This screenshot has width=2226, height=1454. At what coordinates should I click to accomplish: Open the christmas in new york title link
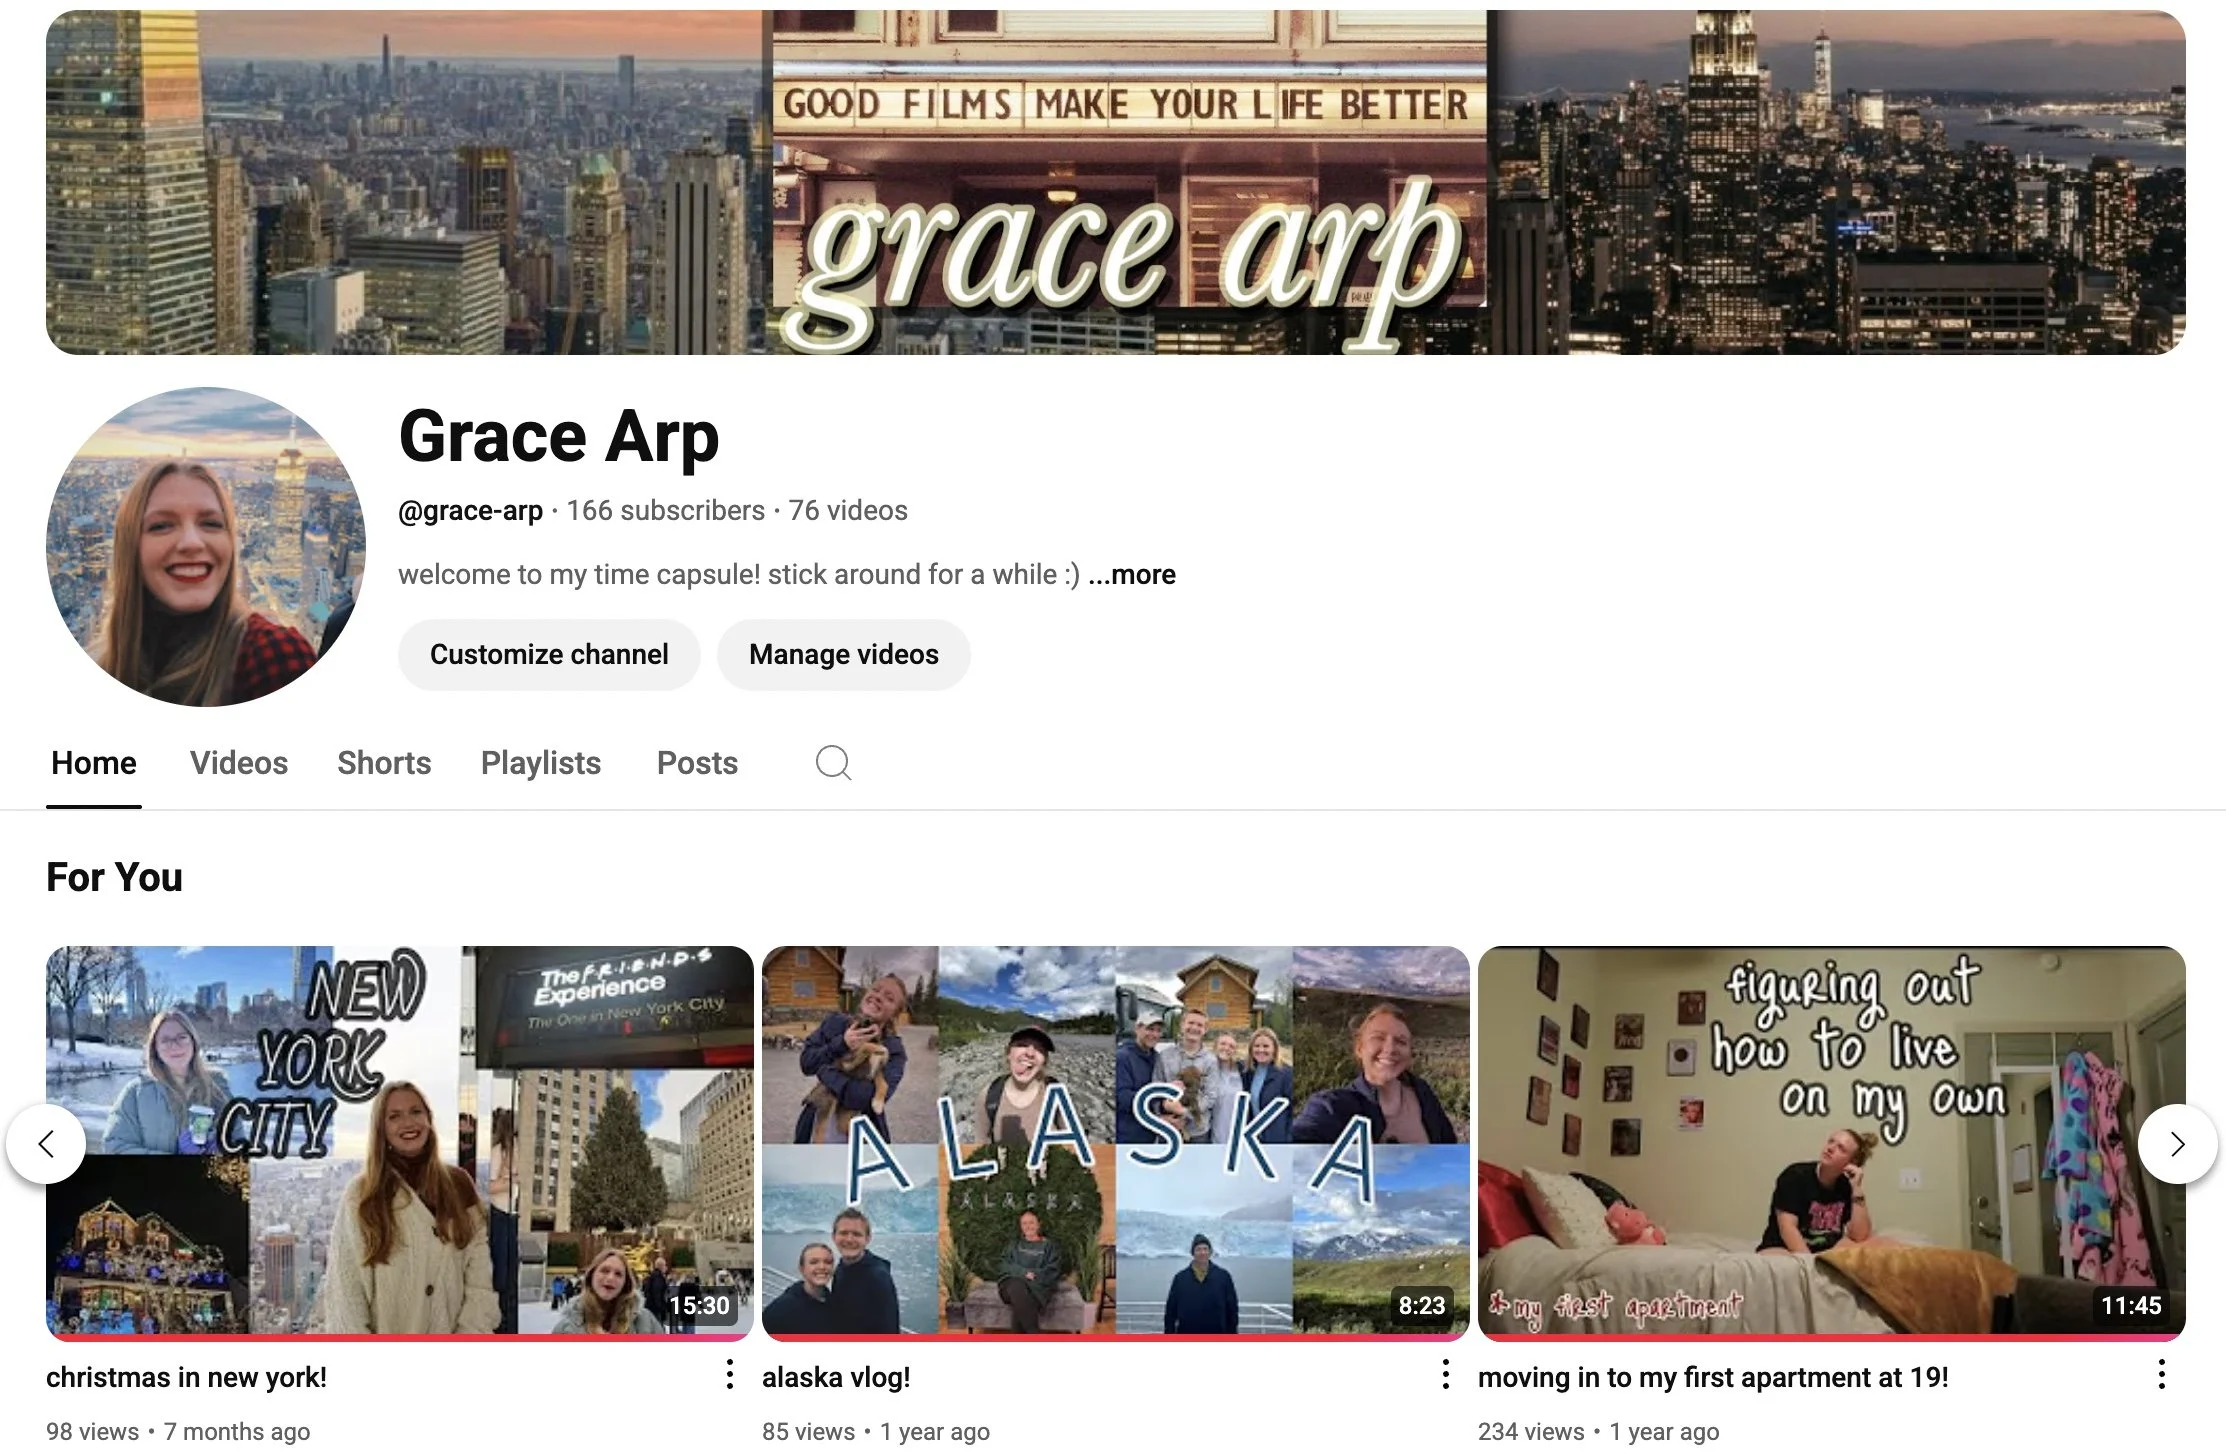(x=187, y=1377)
